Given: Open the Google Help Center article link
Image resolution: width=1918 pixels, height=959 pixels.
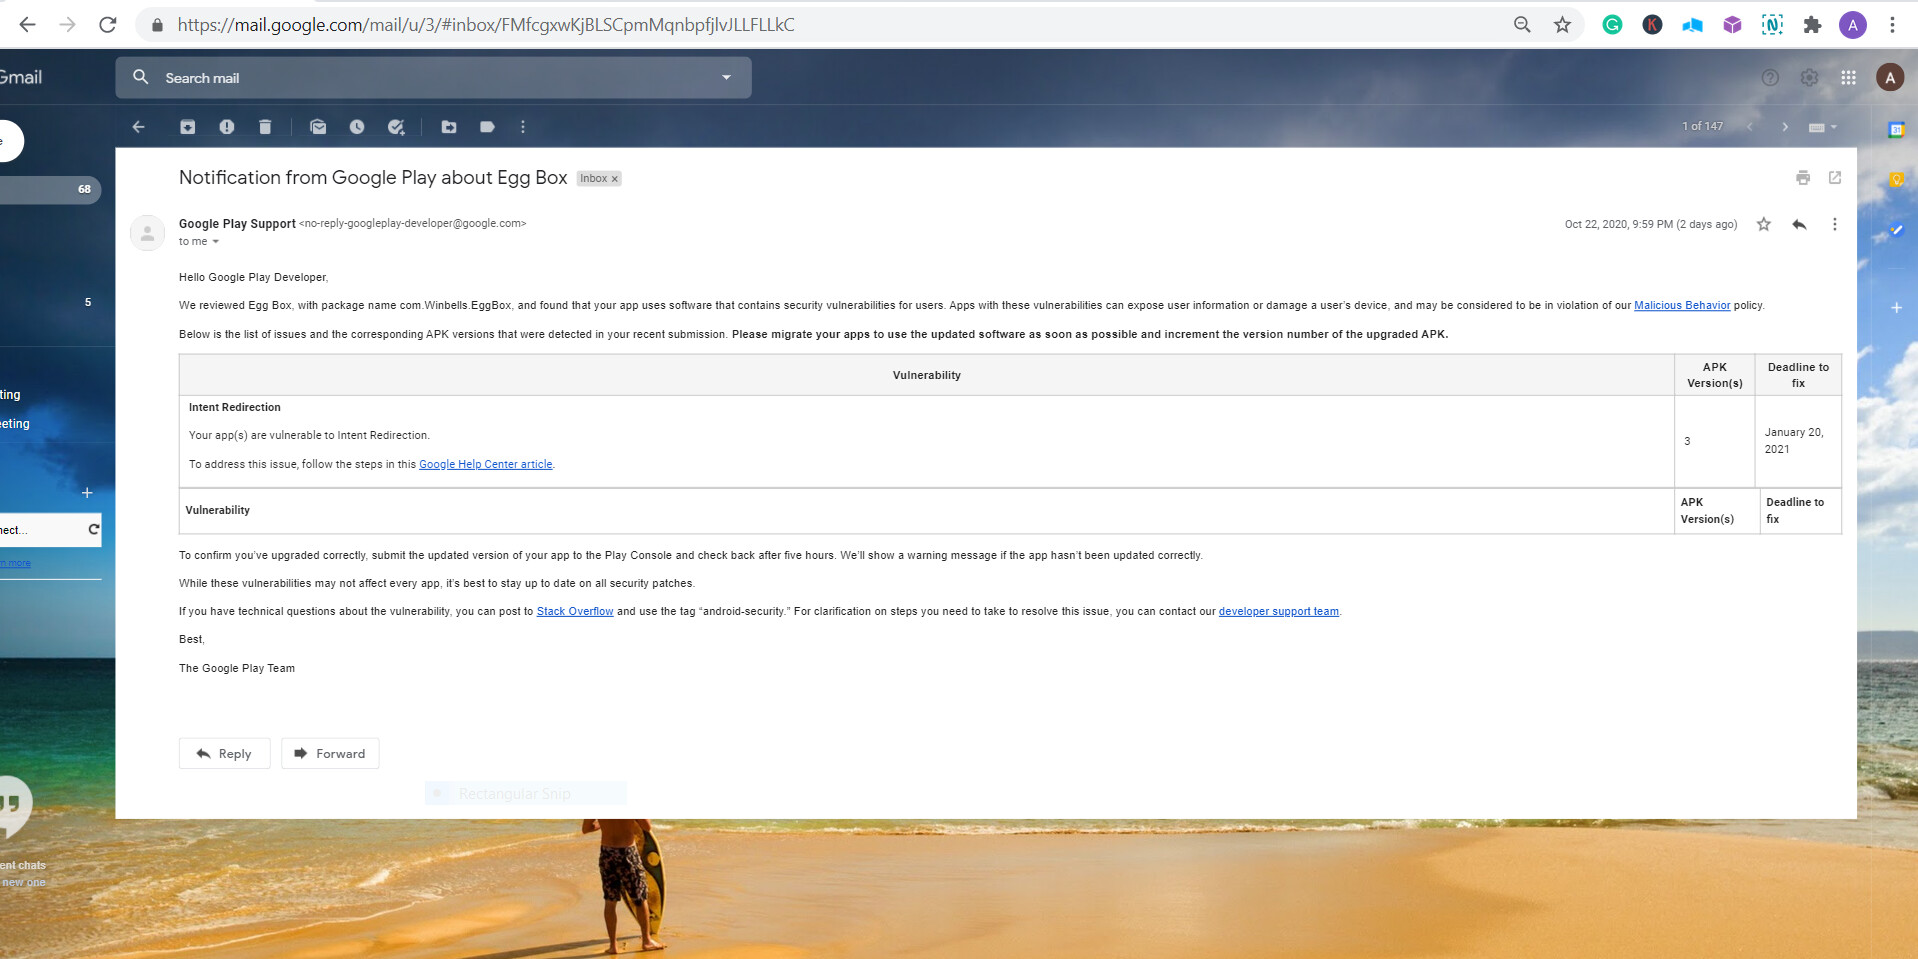Looking at the screenshot, I should tap(485, 464).
